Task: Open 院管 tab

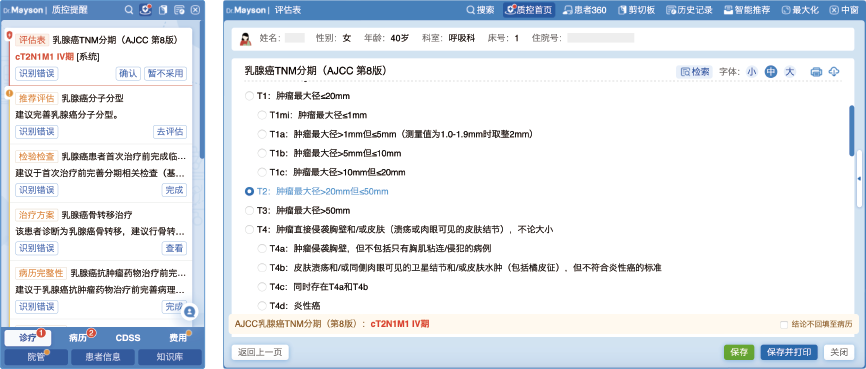Action: [36, 356]
